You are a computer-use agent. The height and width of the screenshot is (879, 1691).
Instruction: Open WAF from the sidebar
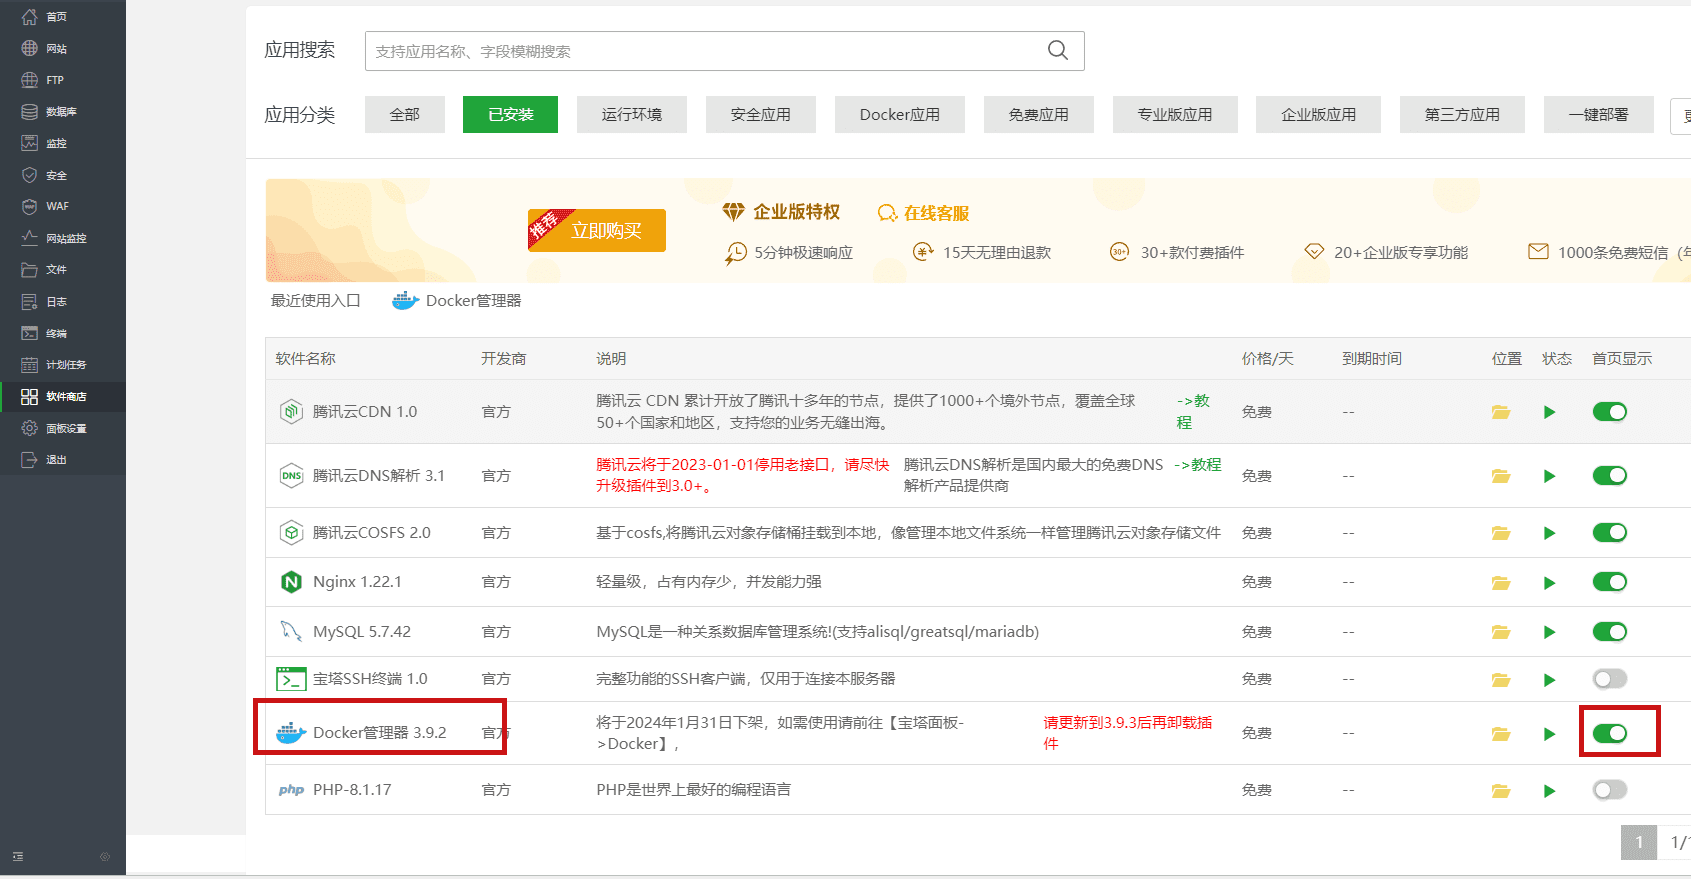(x=57, y=207)
